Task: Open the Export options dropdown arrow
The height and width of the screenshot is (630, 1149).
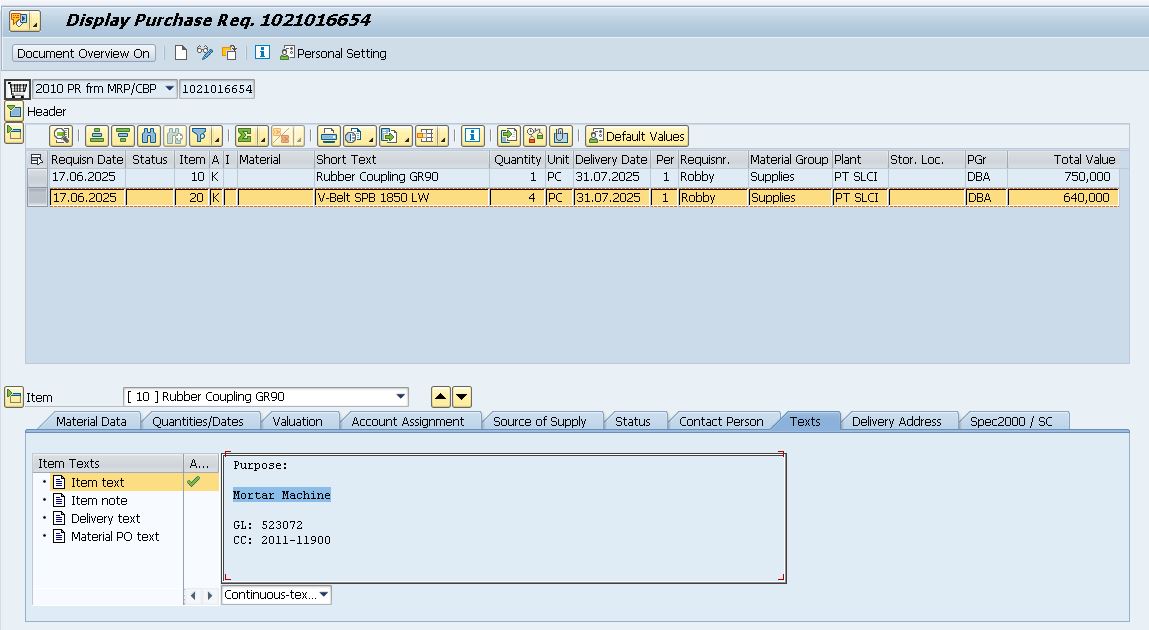Action: [407, 136]
